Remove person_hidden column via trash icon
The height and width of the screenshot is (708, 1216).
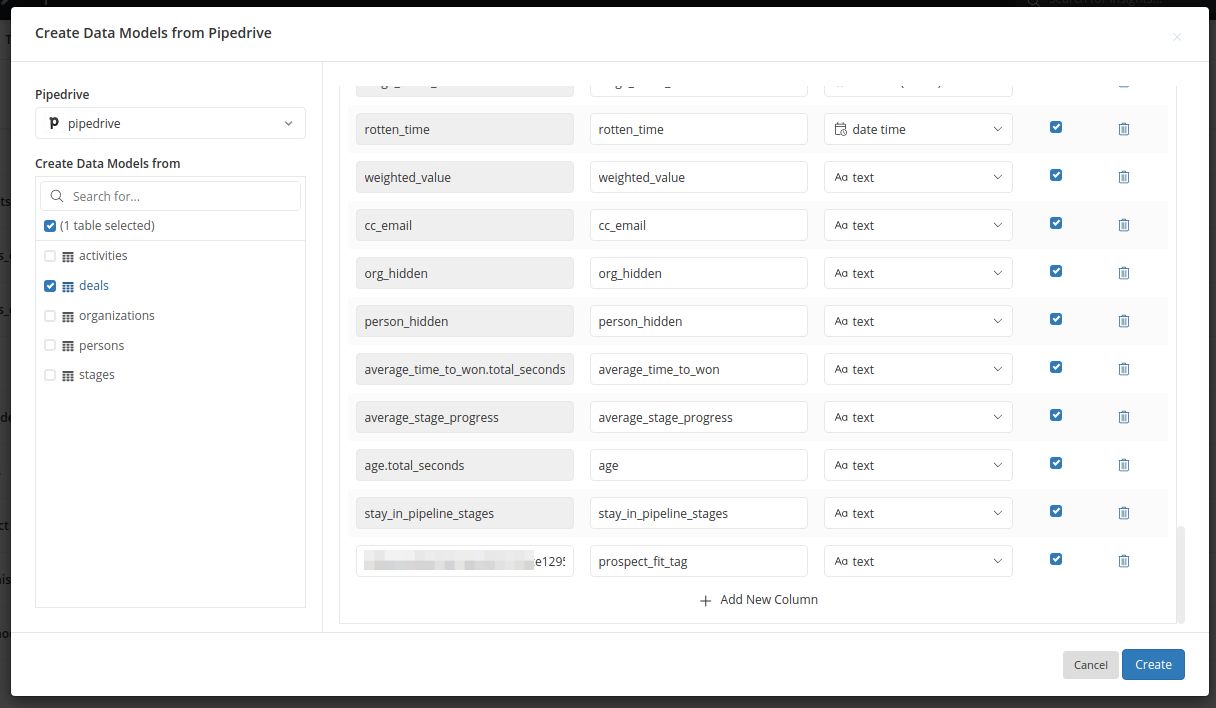point(1123,321)
